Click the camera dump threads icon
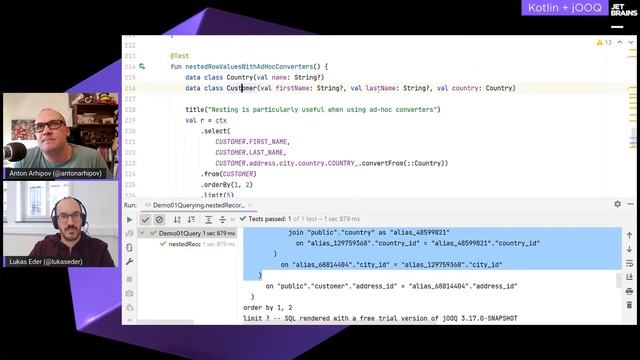The image size is (640, 360). point(129,293)
